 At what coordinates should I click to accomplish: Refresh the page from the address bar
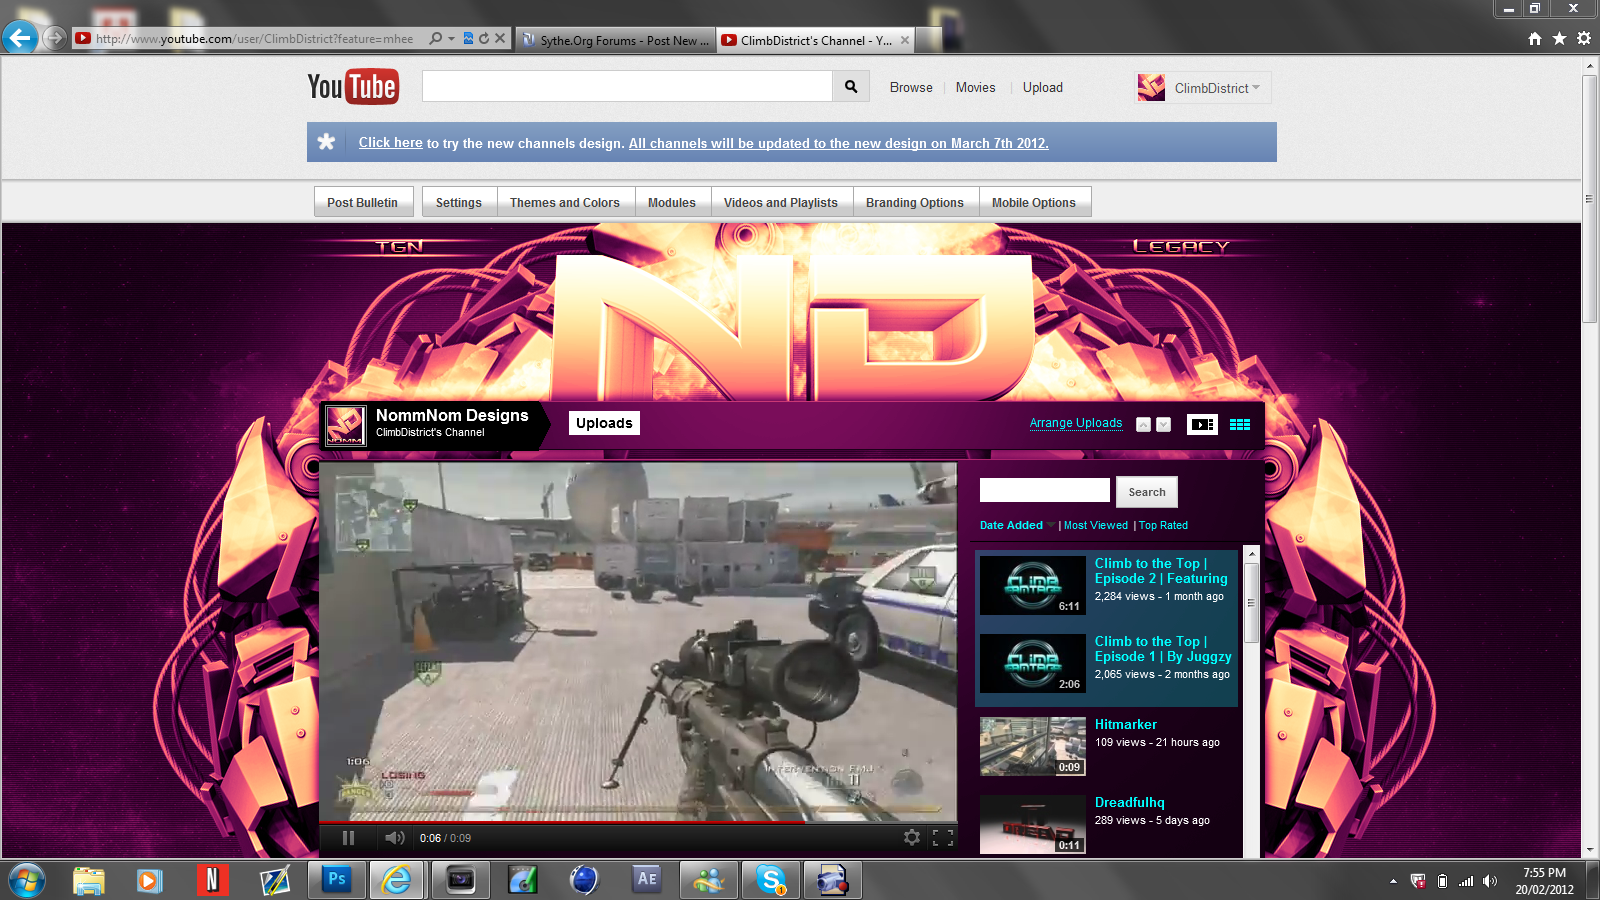point(484,38)
